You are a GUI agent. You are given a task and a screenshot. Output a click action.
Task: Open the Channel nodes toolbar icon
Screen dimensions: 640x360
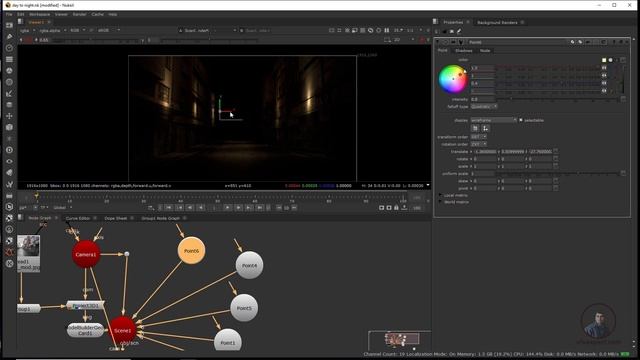pos(9,60)
